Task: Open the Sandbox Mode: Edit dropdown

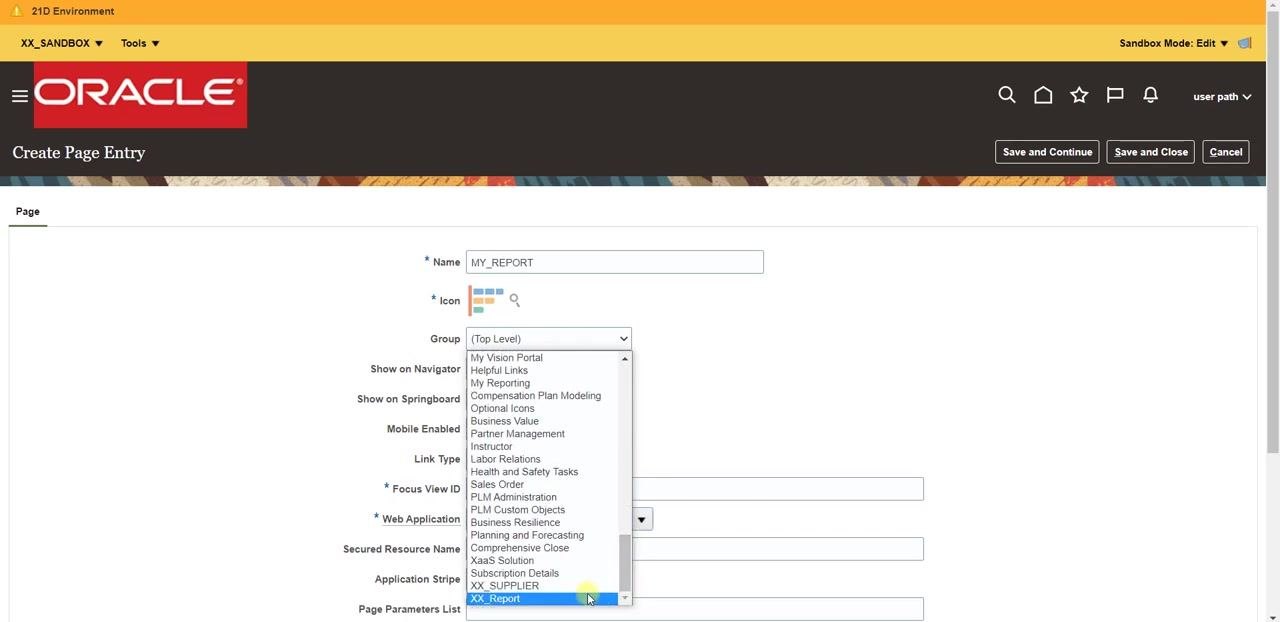Action: [x=1174, y=43]
